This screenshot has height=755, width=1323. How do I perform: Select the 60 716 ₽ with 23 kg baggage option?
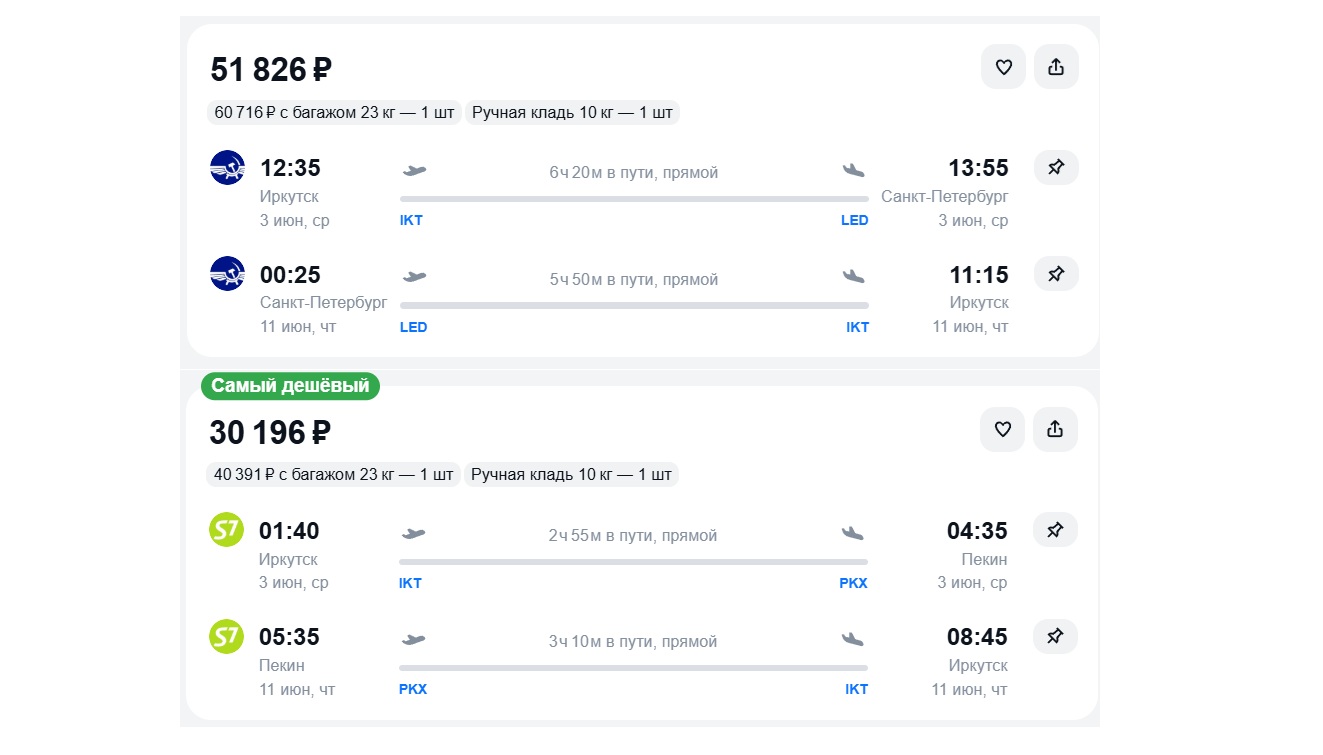[x=334, y=112]
